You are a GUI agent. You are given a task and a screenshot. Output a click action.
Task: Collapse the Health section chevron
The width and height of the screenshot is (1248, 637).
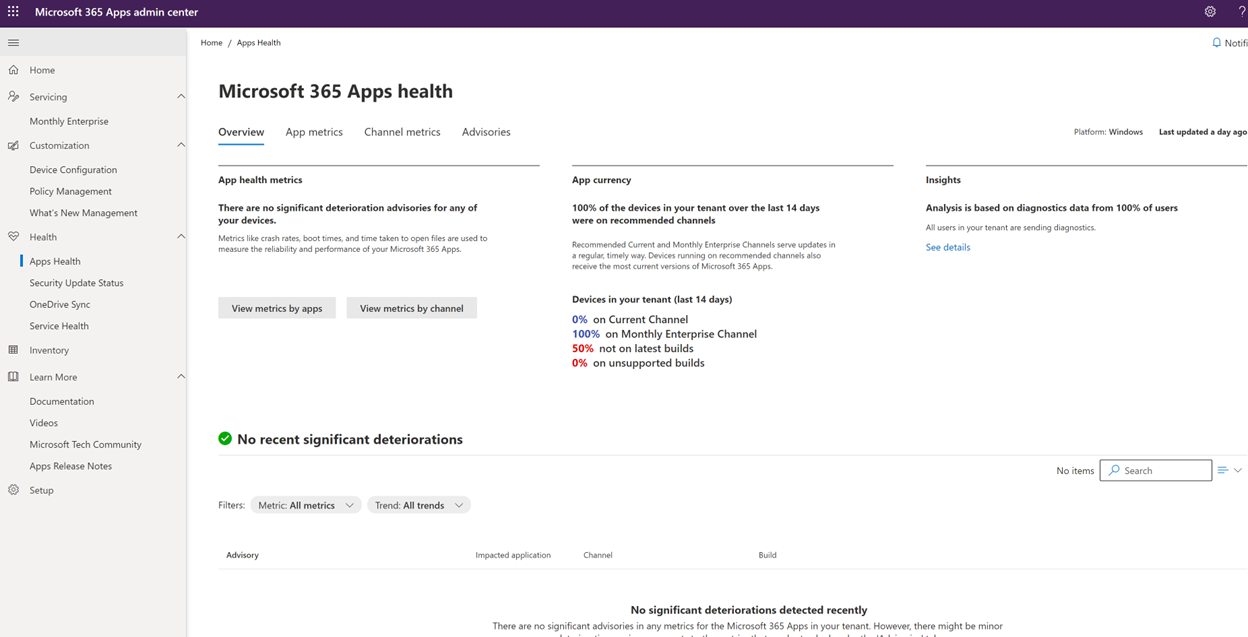181,236
